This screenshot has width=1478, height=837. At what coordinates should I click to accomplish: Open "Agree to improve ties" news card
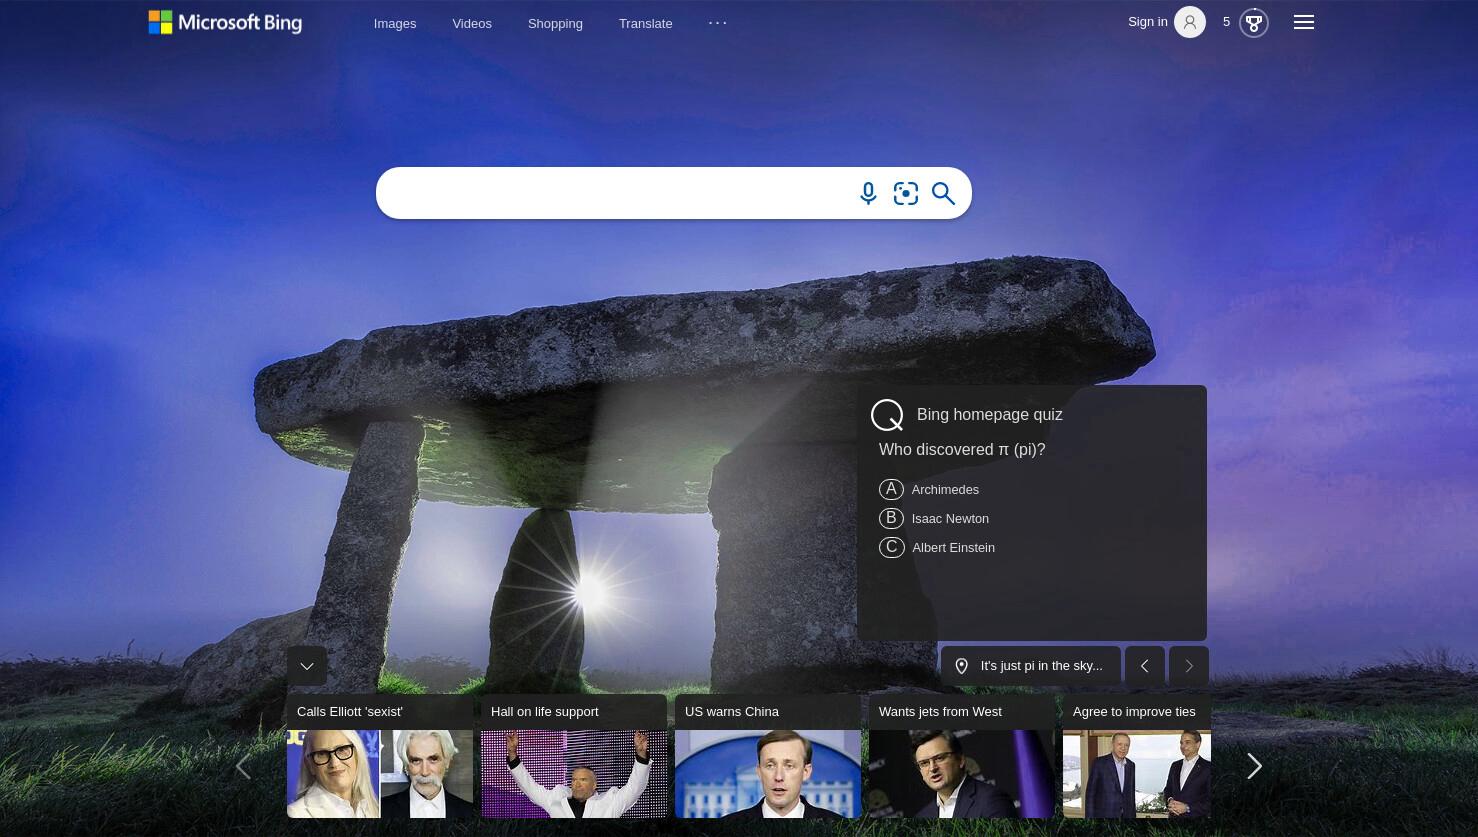point(1137,756)
